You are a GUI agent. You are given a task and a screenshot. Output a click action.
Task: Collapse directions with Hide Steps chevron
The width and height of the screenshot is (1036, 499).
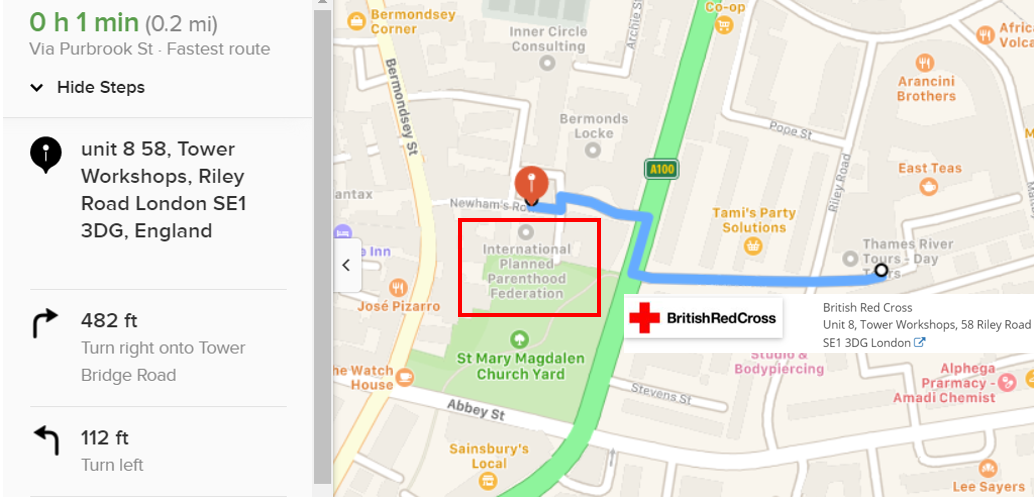pos(38,88)
